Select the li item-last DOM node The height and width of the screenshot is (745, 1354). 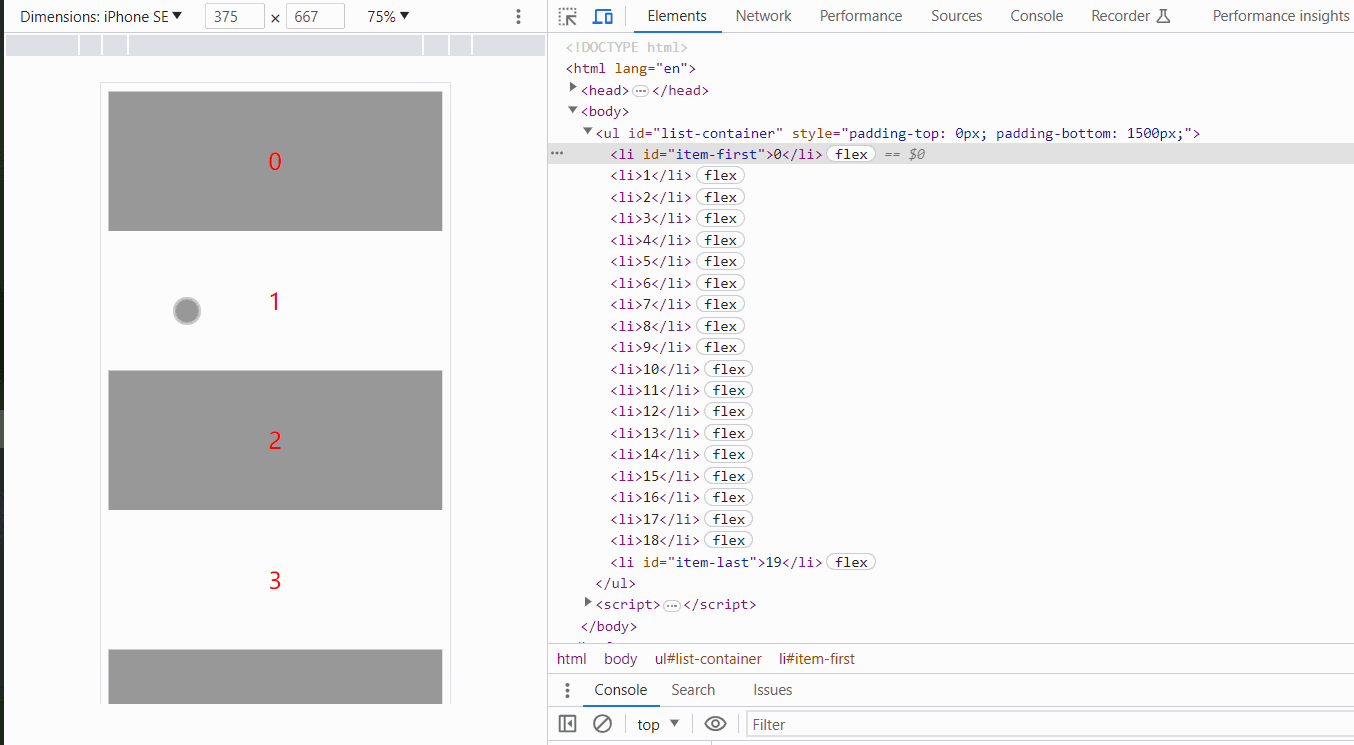pos(716,562)
